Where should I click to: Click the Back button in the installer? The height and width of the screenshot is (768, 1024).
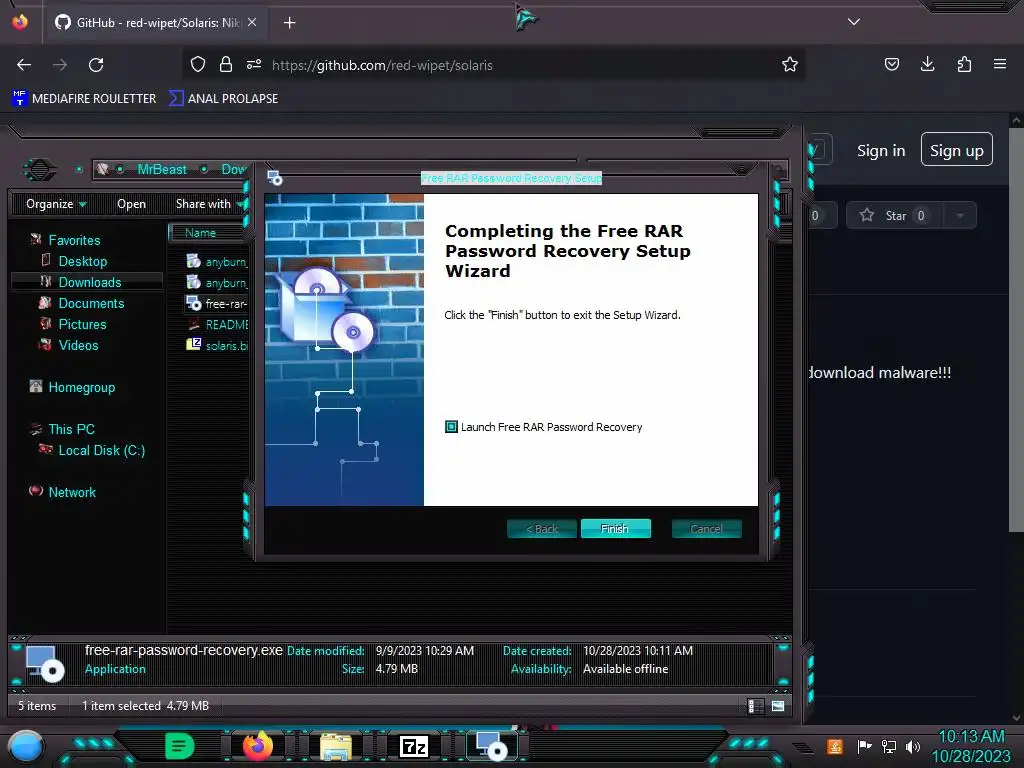pyautogui.click(x=541, y=528)
